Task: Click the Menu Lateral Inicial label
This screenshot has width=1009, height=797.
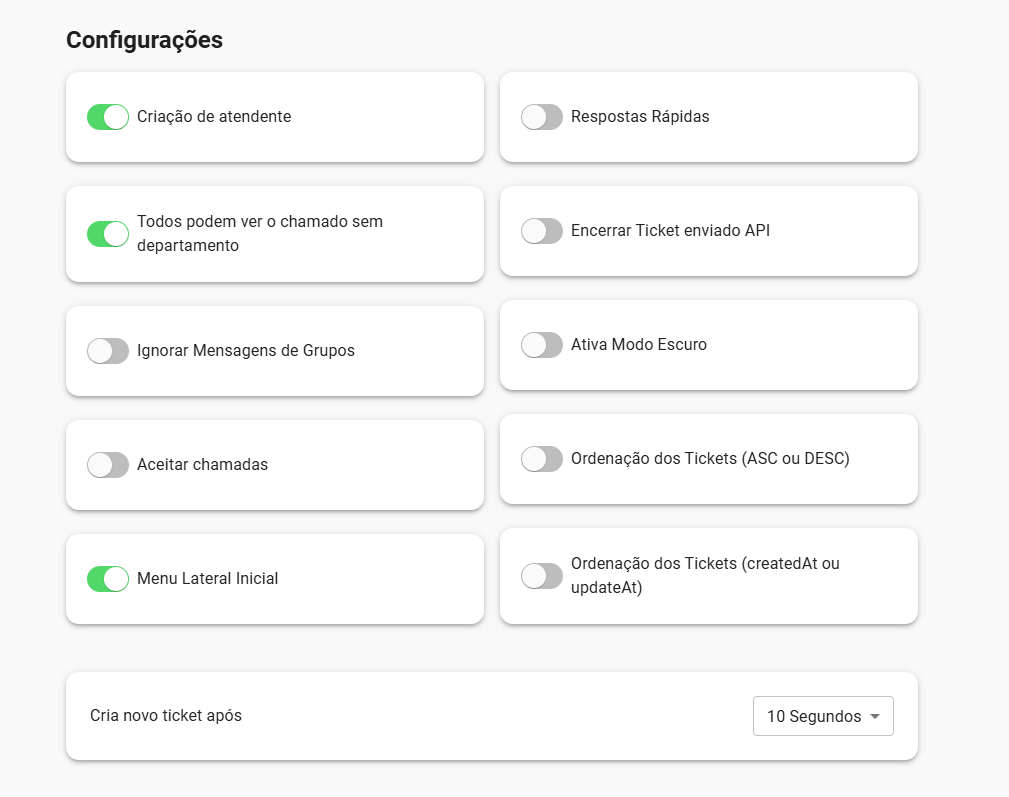Action: click(x=207, y=579)
